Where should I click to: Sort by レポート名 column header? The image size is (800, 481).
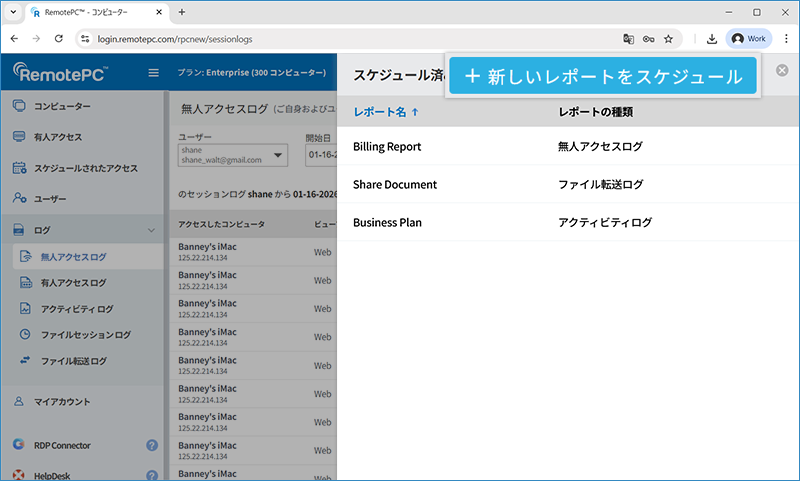(x=386, y=112)
